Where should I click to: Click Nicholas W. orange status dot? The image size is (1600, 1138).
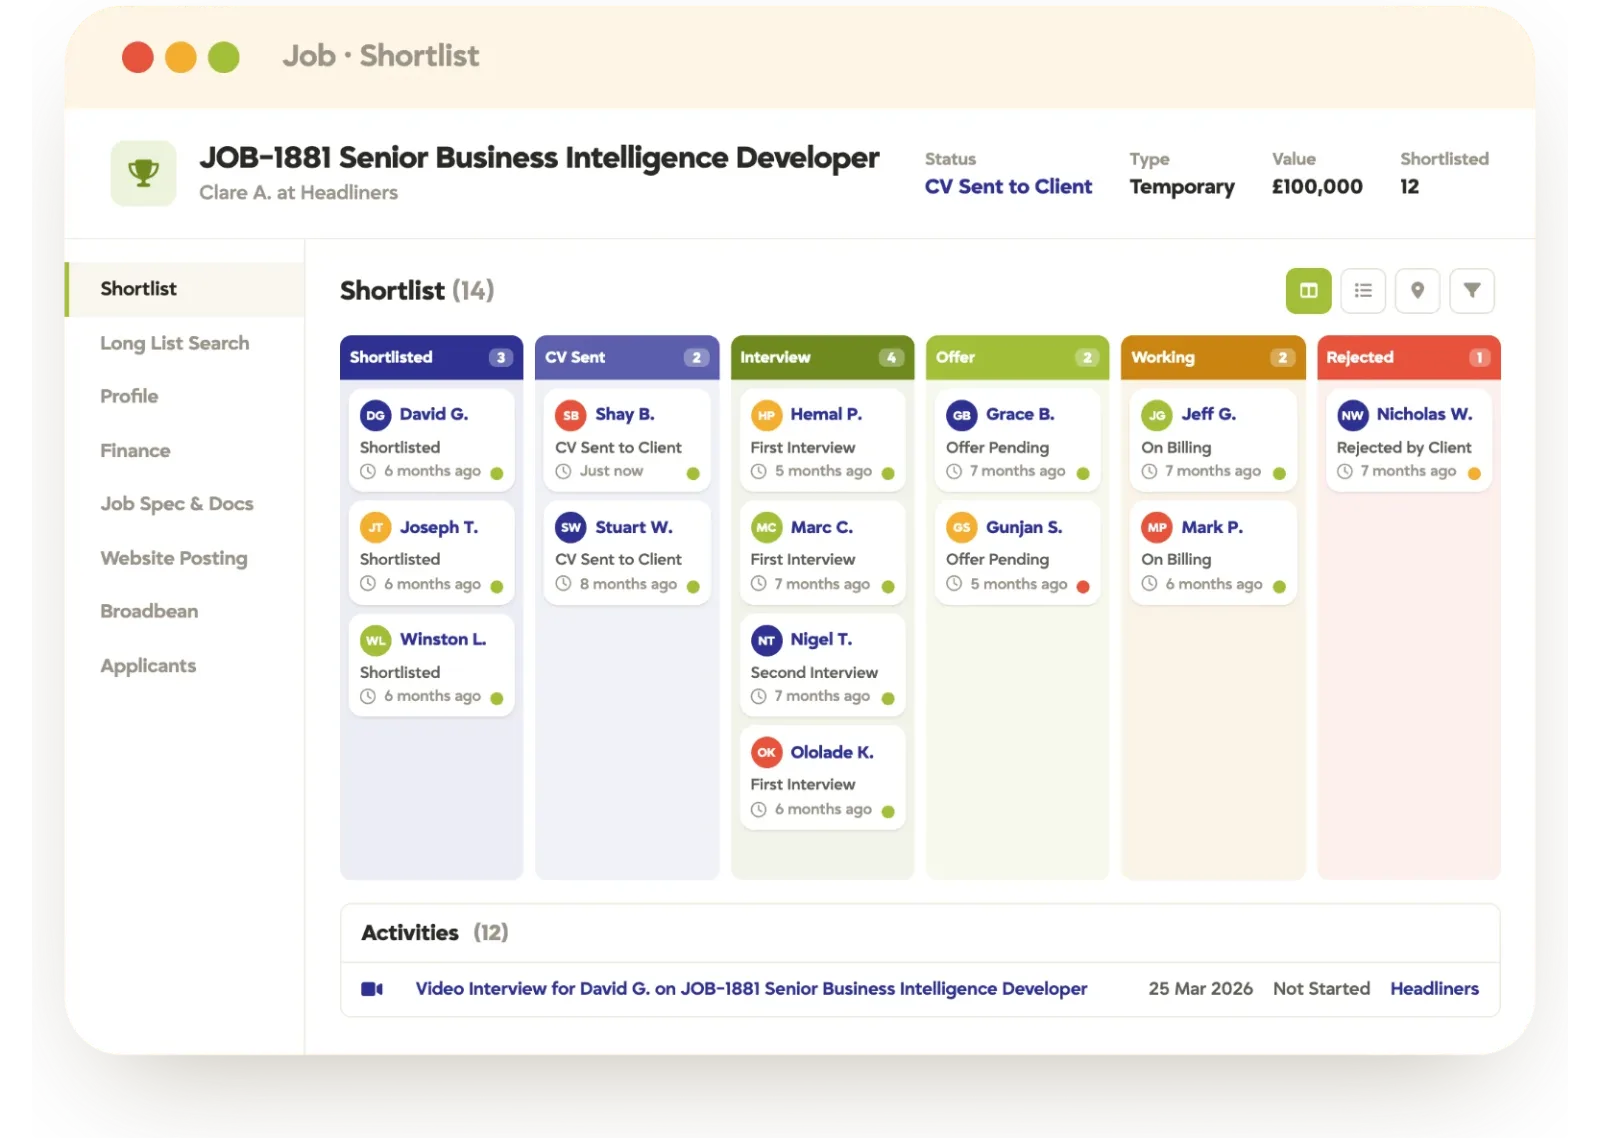(x=1474, y=474)
